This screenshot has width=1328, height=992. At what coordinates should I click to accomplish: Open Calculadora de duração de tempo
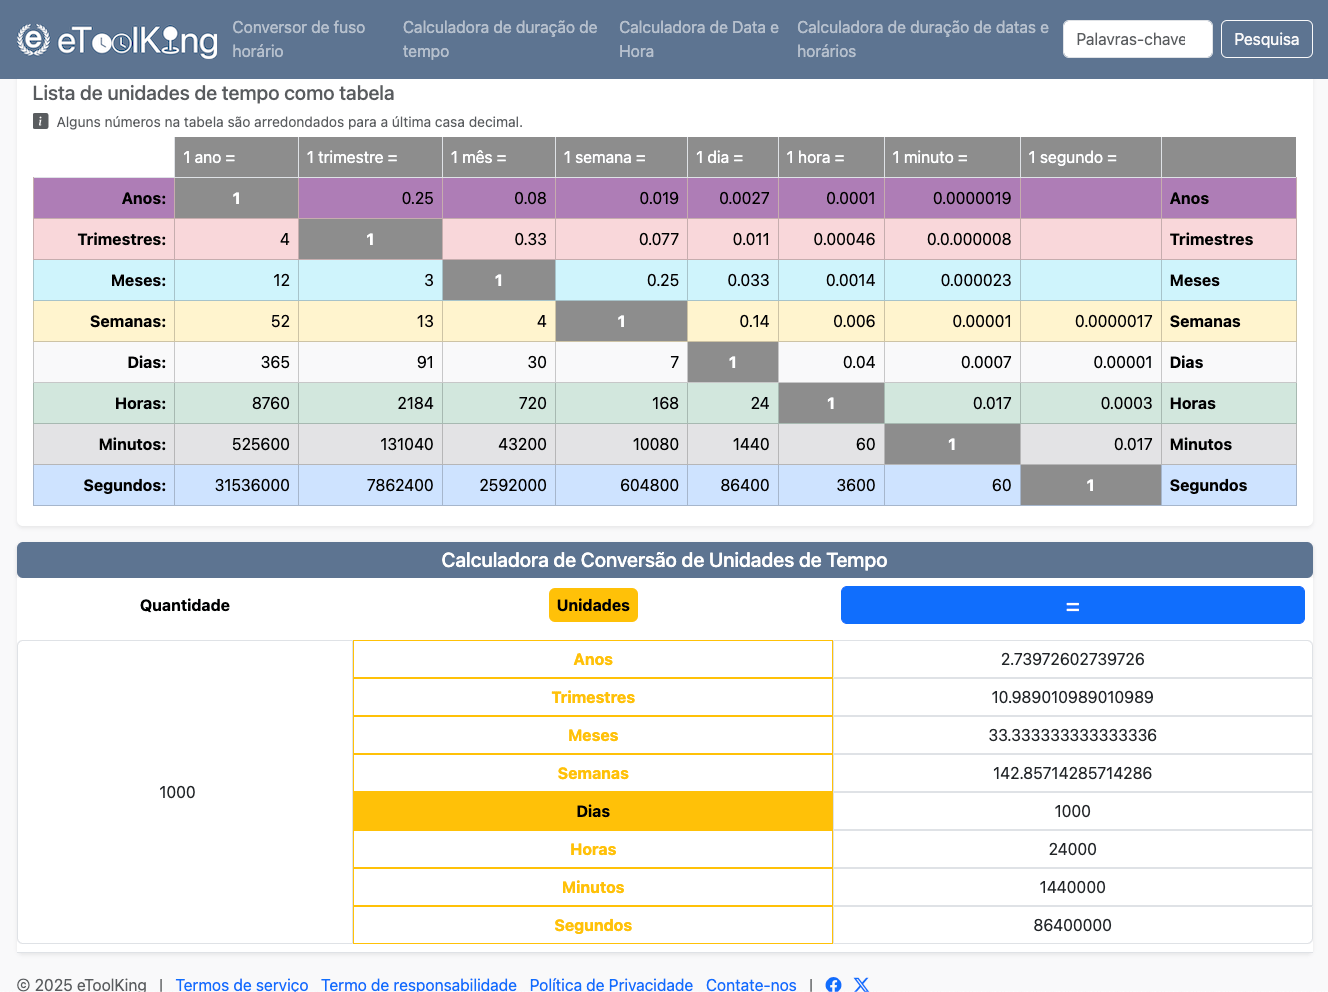point(499,39)
